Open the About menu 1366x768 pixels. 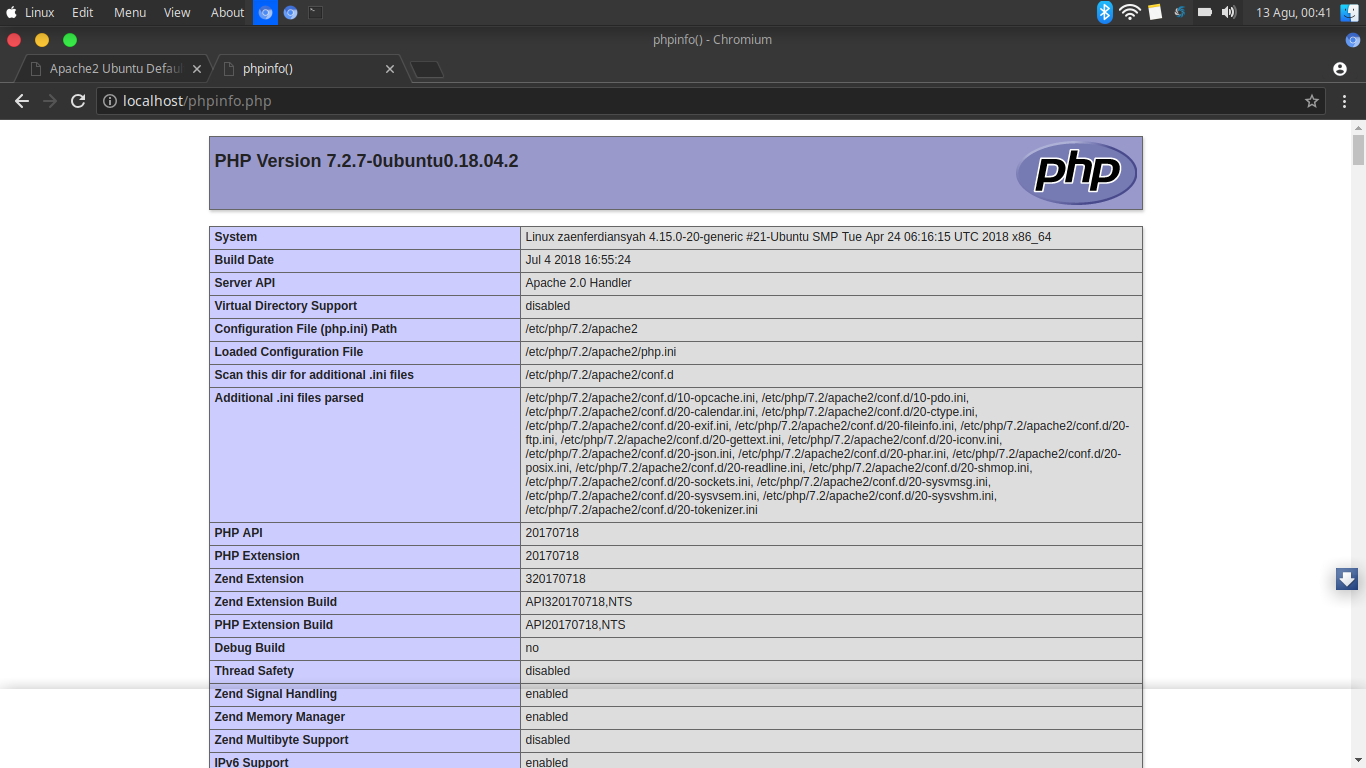click(227, 12)
